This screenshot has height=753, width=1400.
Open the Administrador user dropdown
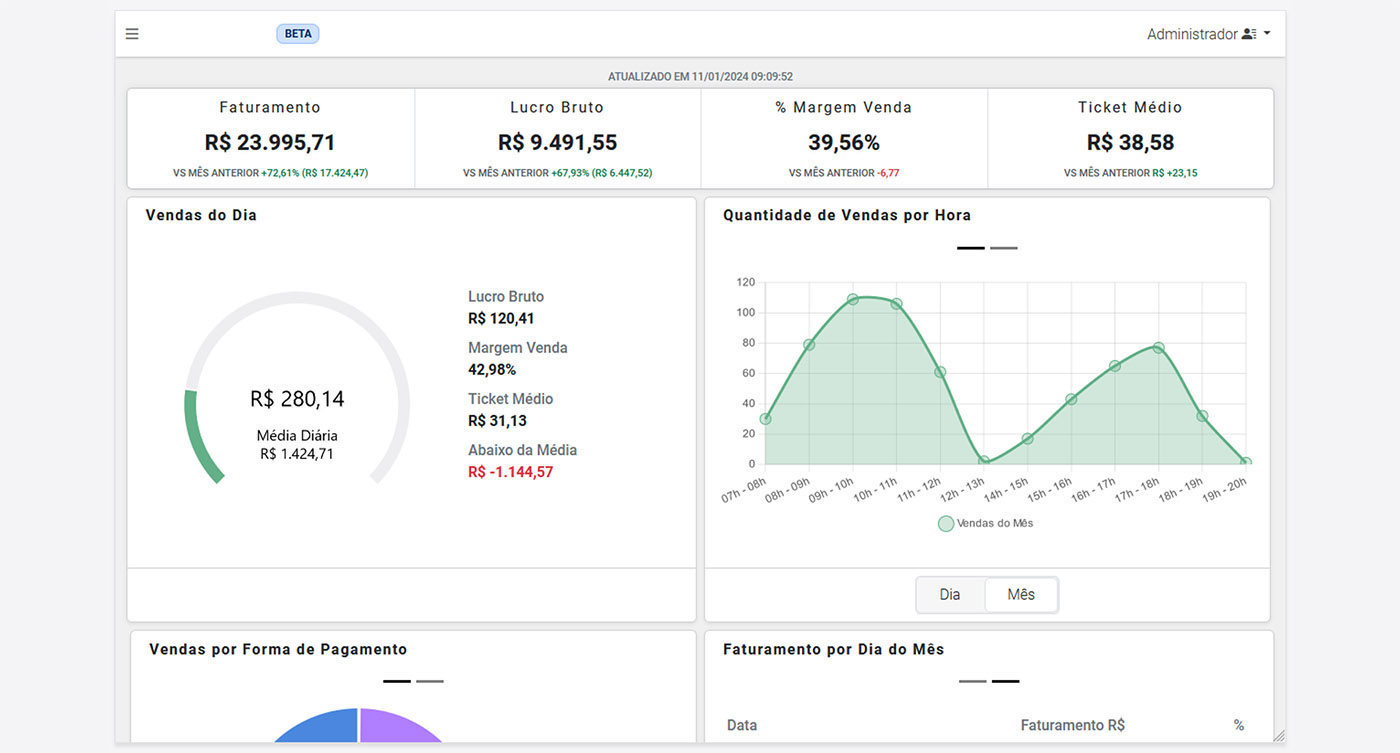[x=1209, y=34]
